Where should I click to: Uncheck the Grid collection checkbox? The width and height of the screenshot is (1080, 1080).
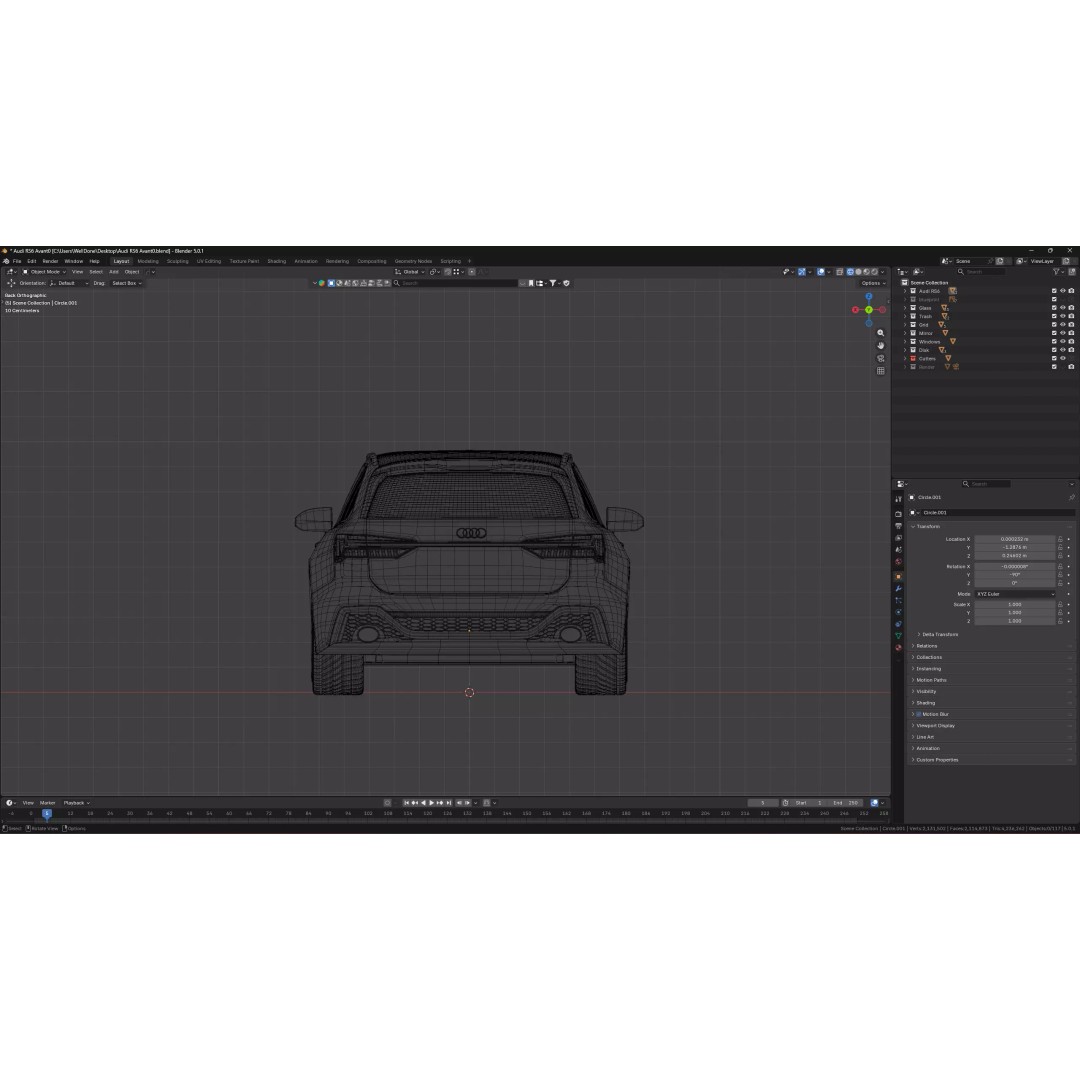[x=1054, y=325]
